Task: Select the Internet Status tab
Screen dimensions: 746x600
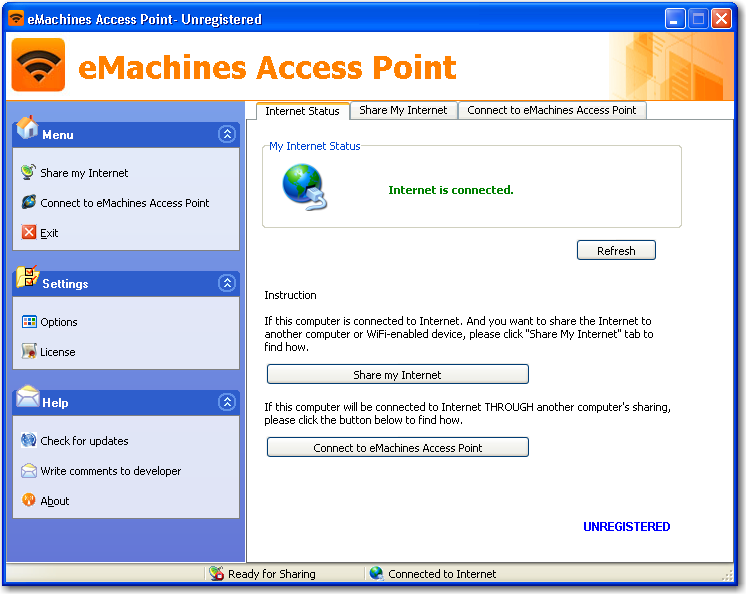Action: (303, 111)
